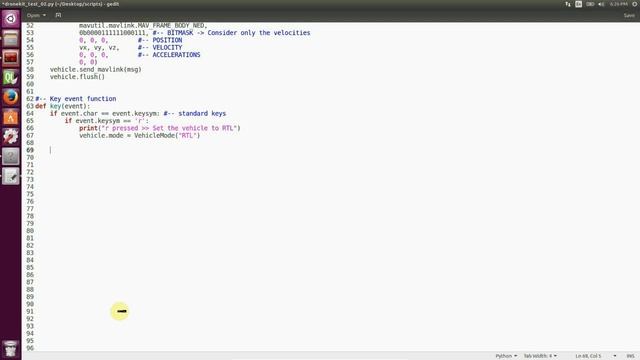Open Python language selector in status bar
The height and width of the screenshot is (360, 640).
506,356
